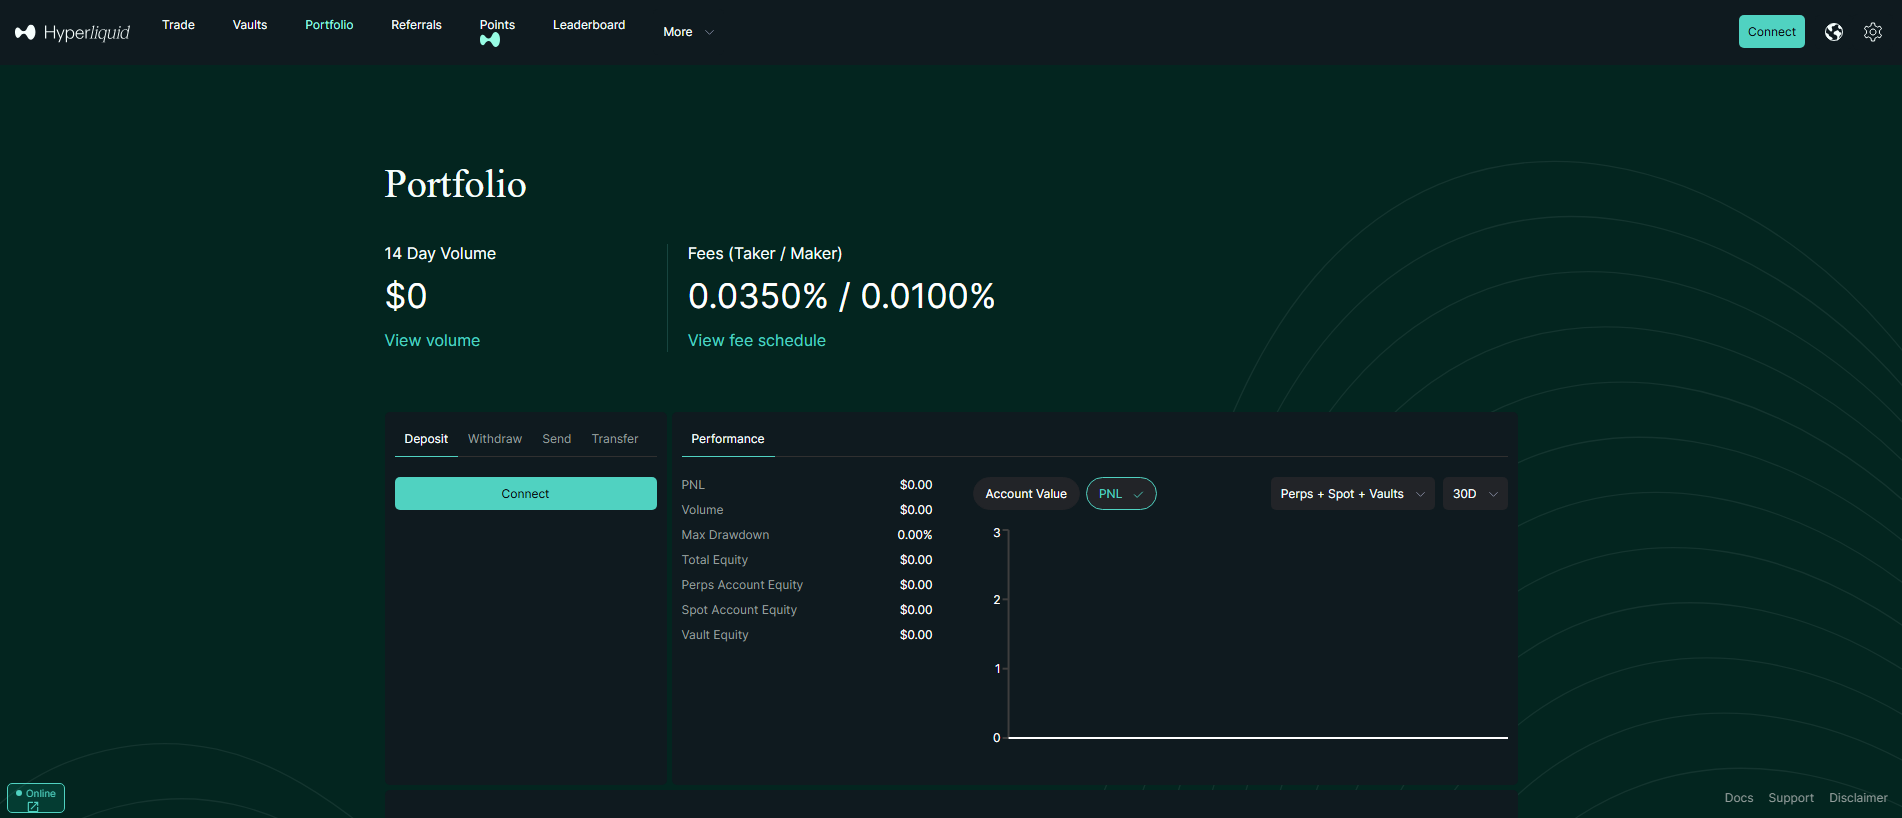
Task: Open the 30D time range dropdown
Action: click(x=1475, y=494)
